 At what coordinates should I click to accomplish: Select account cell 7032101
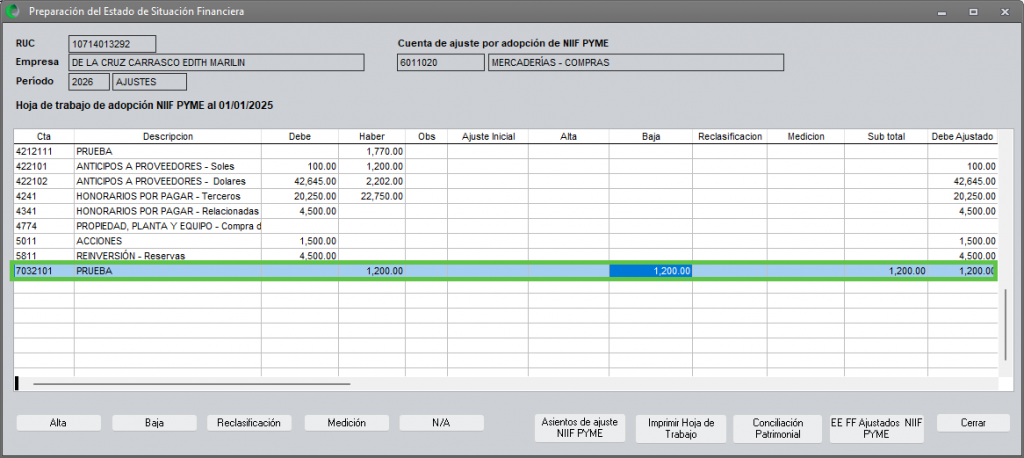44,271
